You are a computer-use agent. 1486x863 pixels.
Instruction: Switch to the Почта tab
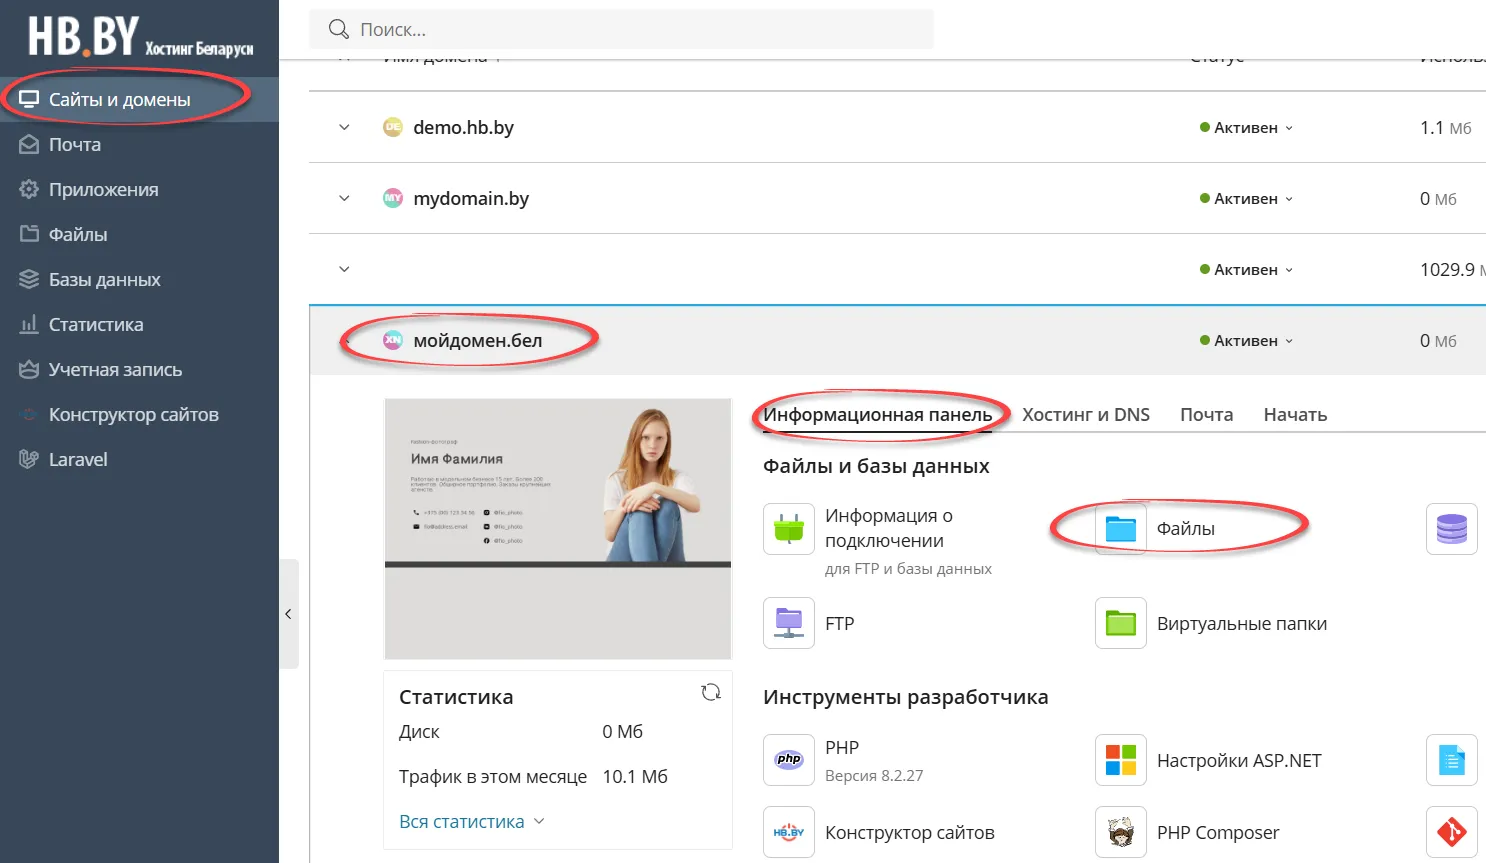pos(1206,415)
